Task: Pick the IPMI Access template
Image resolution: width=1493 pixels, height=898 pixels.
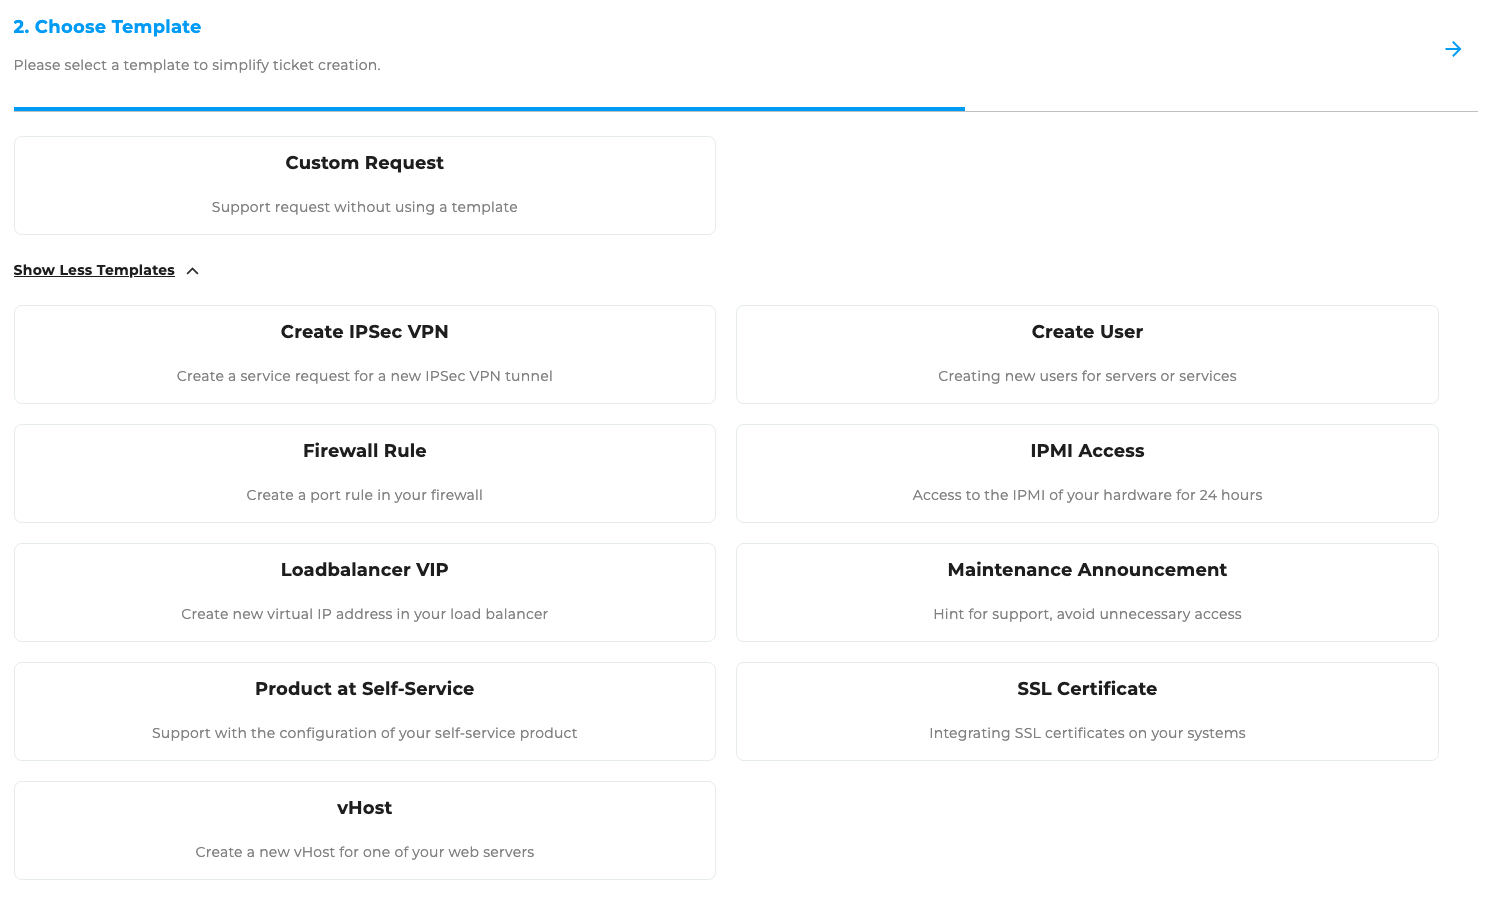Action: (x=1087, y=473)
